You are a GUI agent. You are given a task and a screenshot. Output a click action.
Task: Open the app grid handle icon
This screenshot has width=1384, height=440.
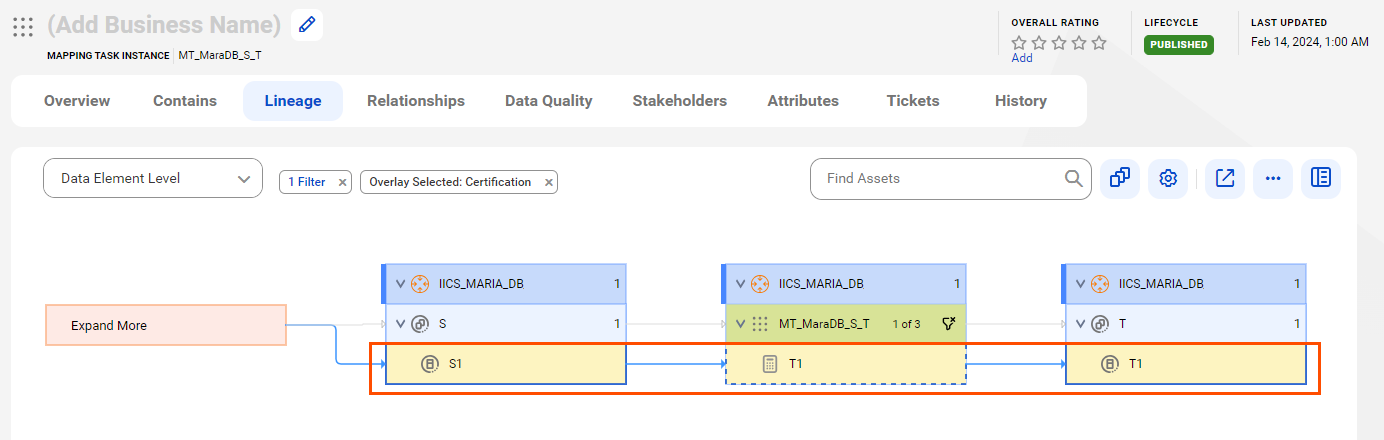pos(23,26)
